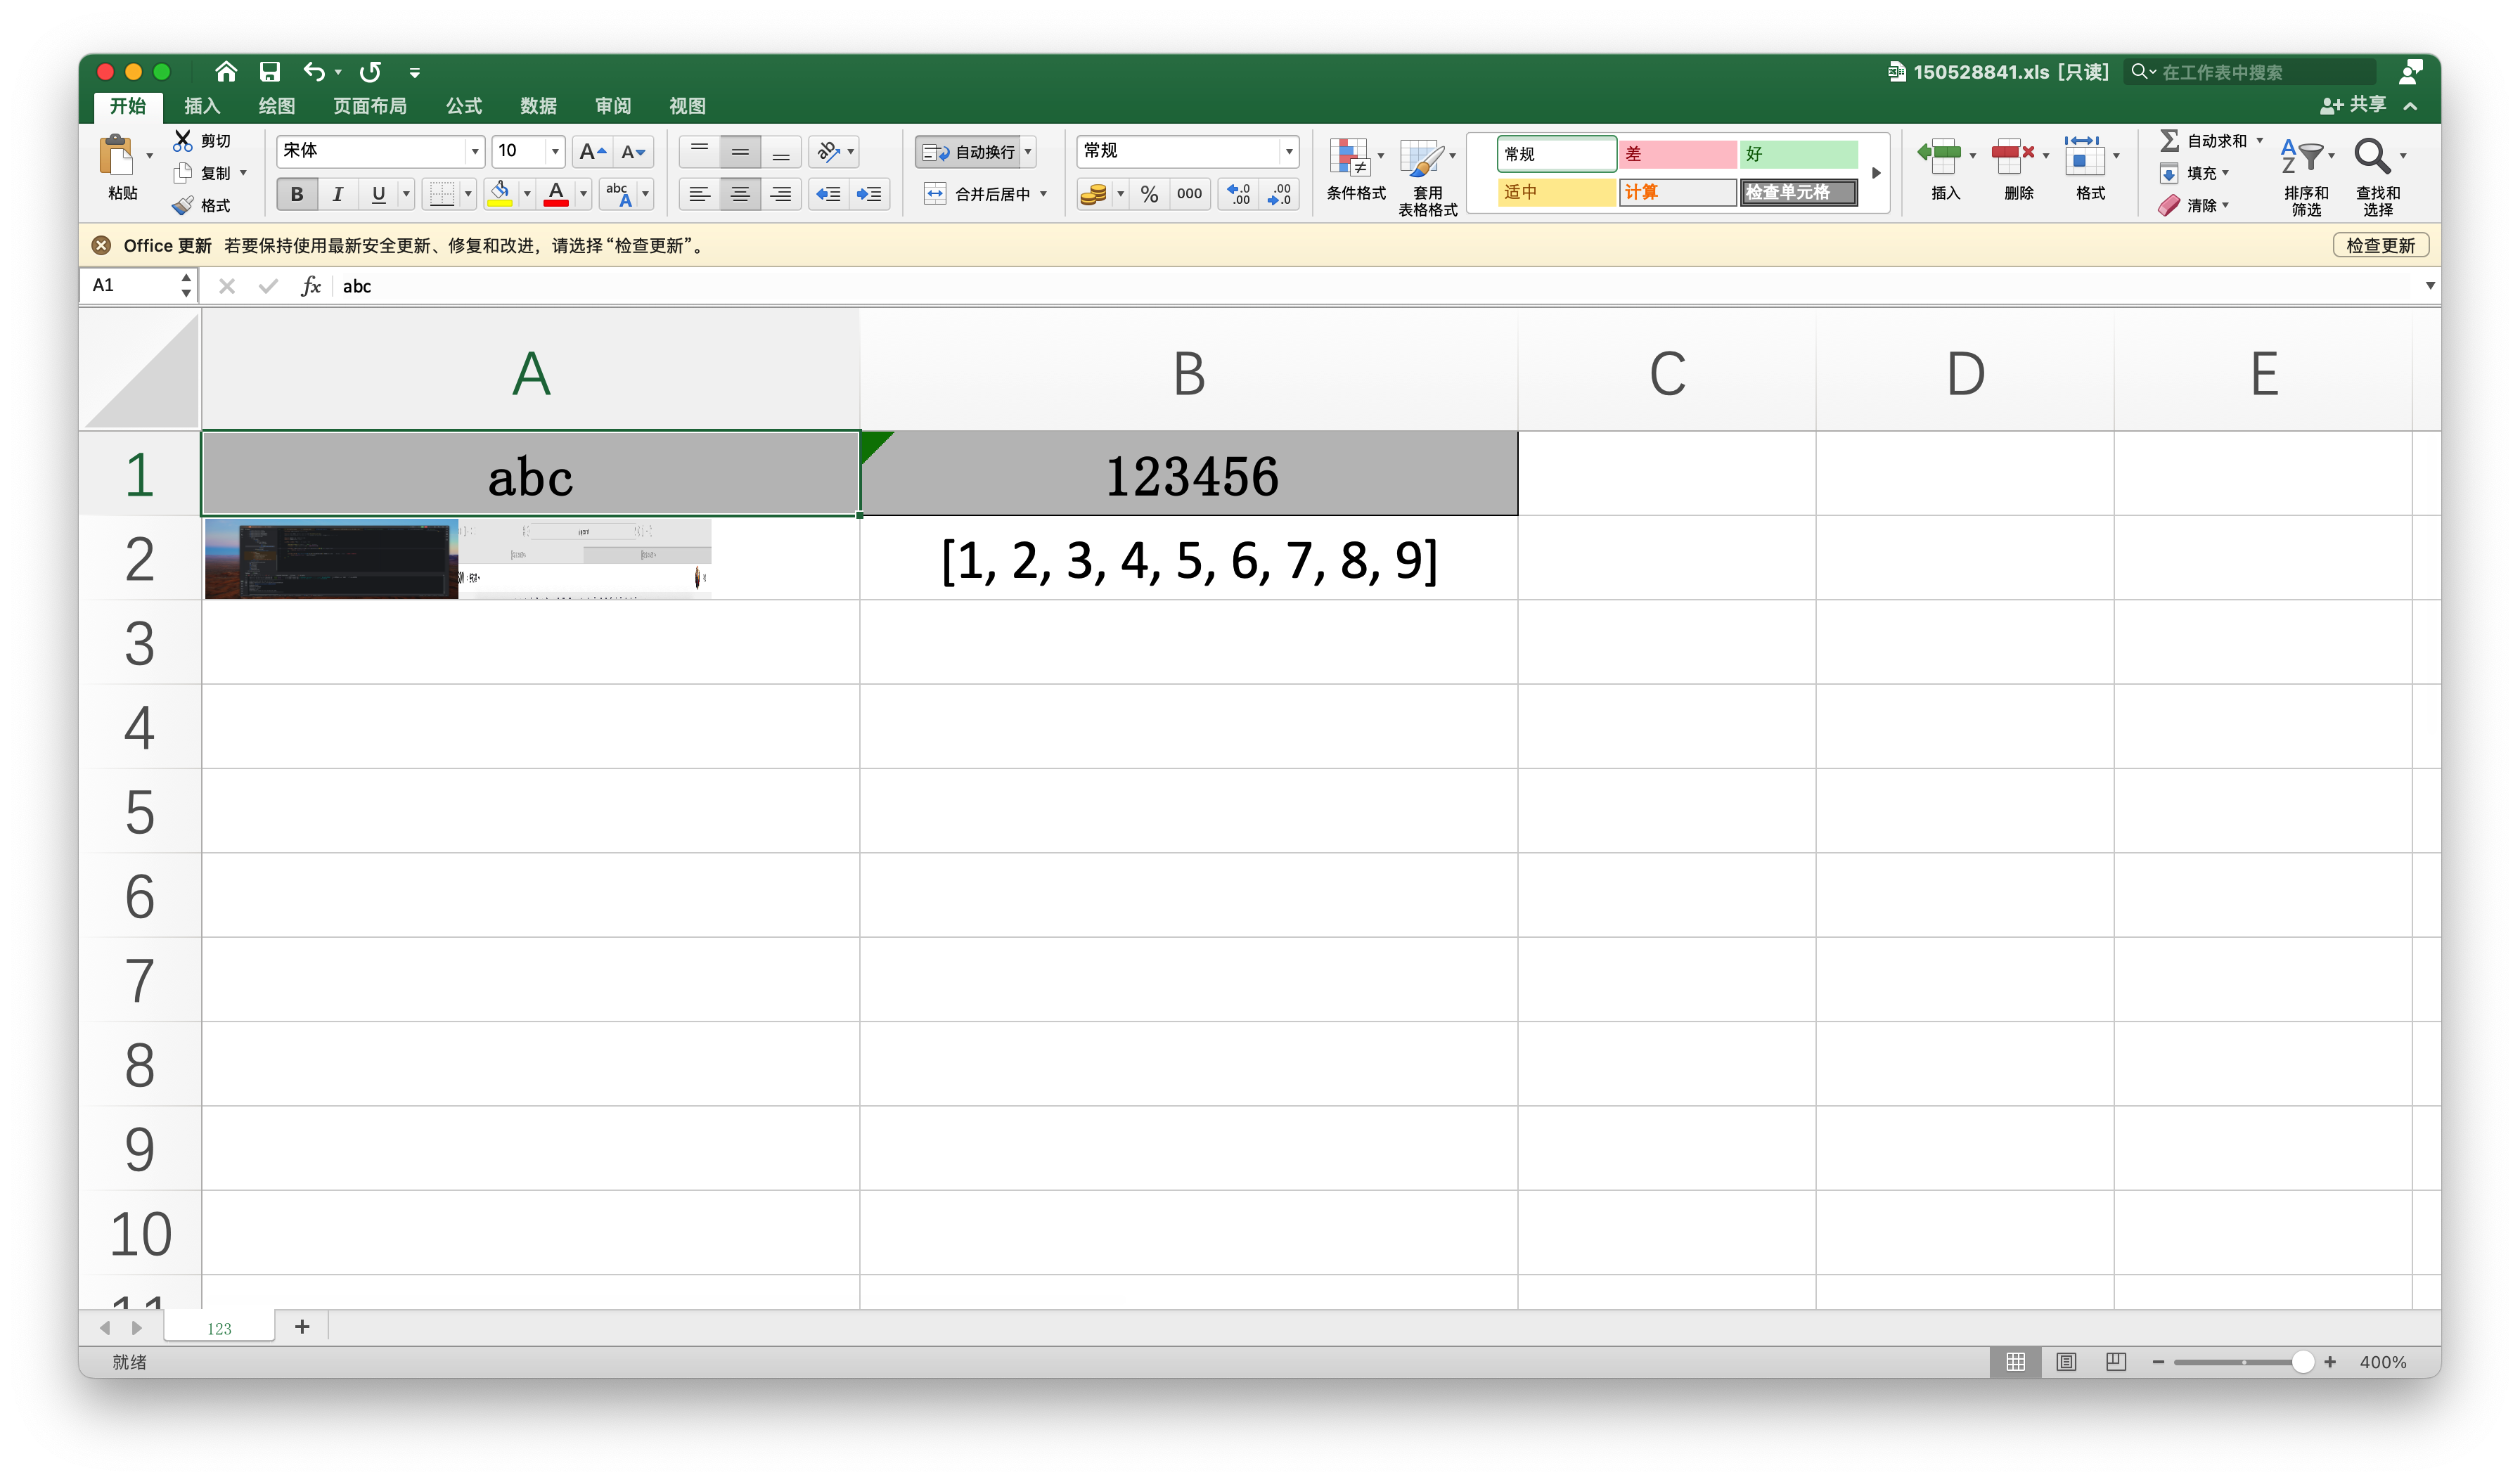Decrease decimal places icon

[x=1279, y=194]
